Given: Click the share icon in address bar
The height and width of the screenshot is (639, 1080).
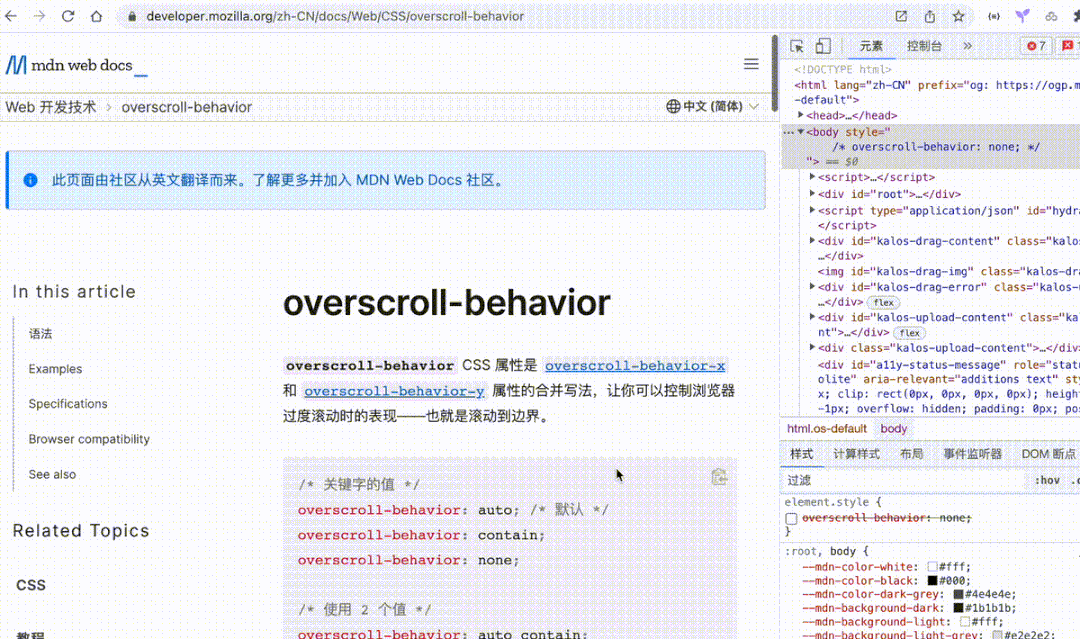Looking at the screenshot, I should pos(930,16).
